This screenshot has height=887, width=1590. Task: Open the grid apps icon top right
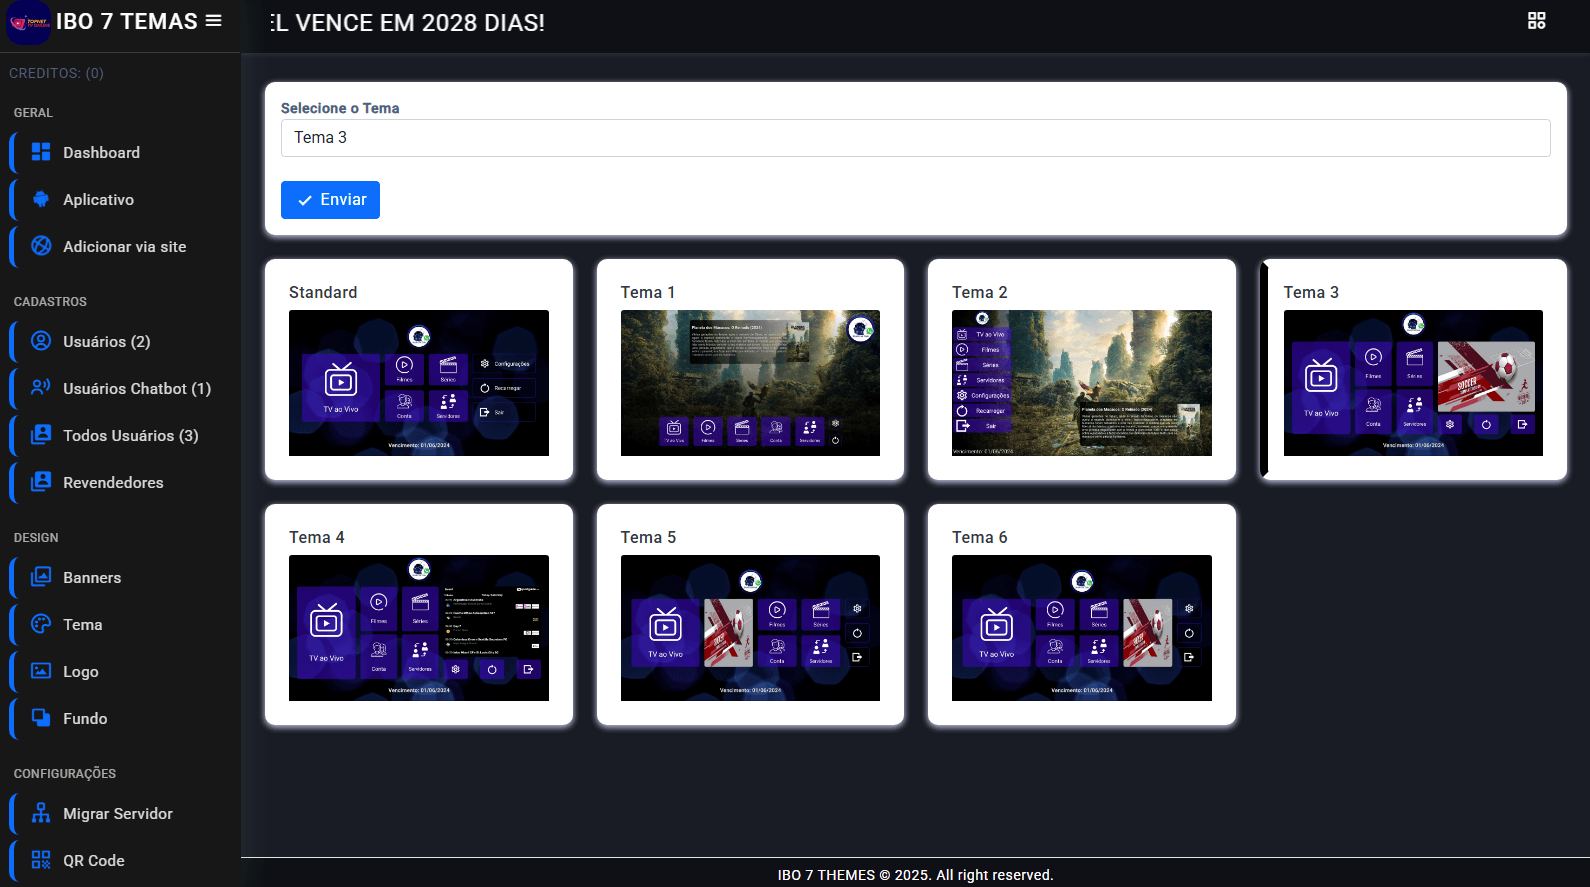[x=1536, y=21]
